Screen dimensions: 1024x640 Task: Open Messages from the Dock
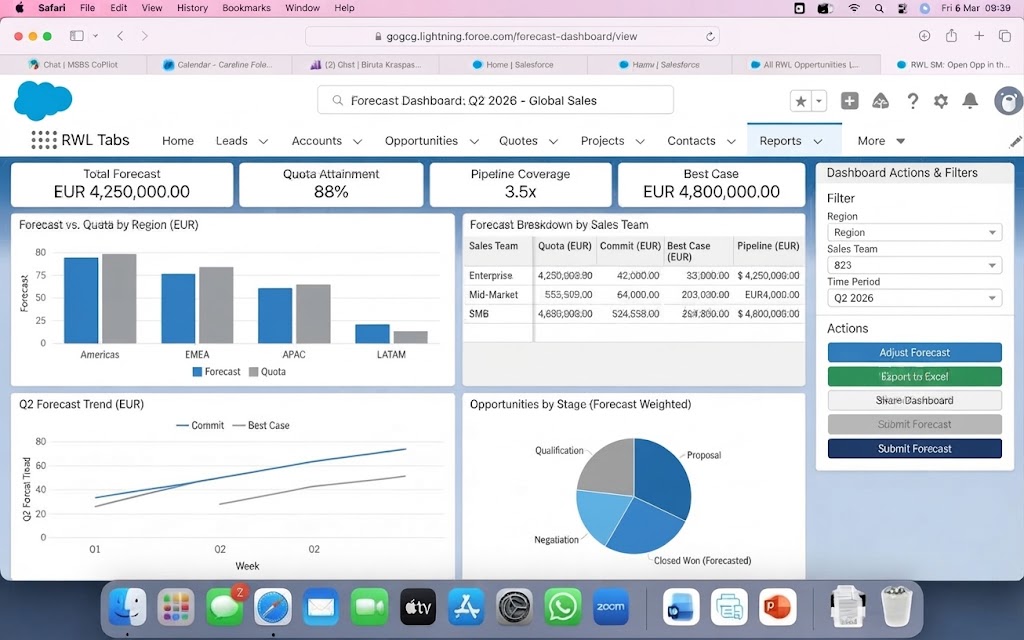pyautogui.click(x=224, y=607)
